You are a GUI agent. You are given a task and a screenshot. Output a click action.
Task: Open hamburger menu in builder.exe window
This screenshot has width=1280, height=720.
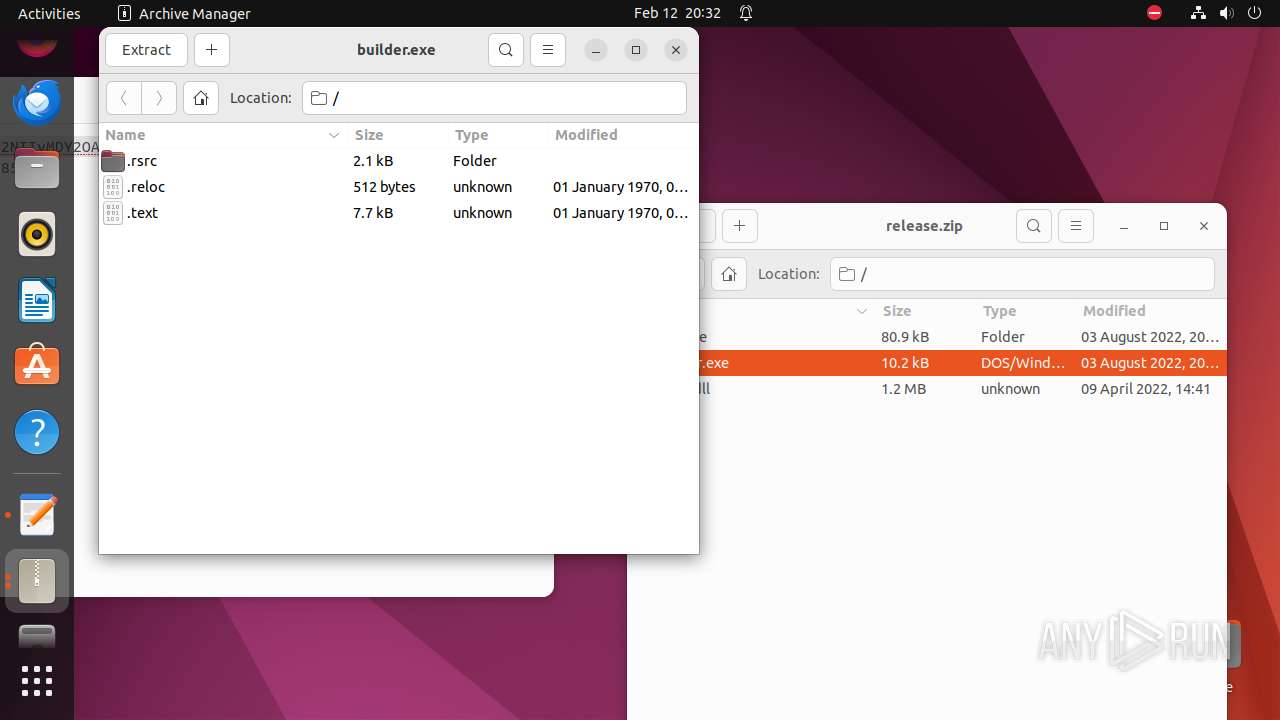pyautogui.click(x=548, y=50)
